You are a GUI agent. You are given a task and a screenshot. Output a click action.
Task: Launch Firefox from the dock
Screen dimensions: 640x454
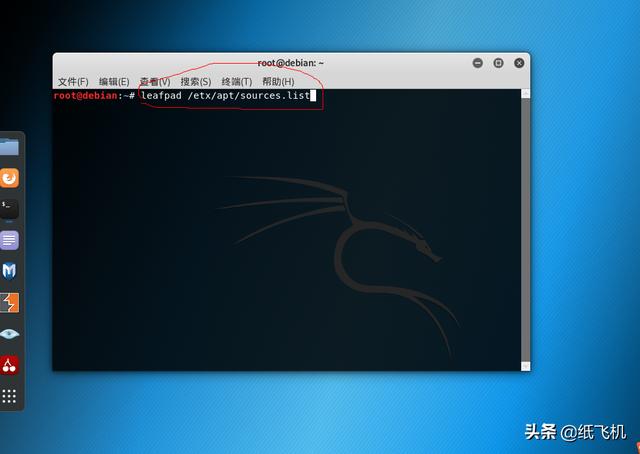(x=9, y=178)
